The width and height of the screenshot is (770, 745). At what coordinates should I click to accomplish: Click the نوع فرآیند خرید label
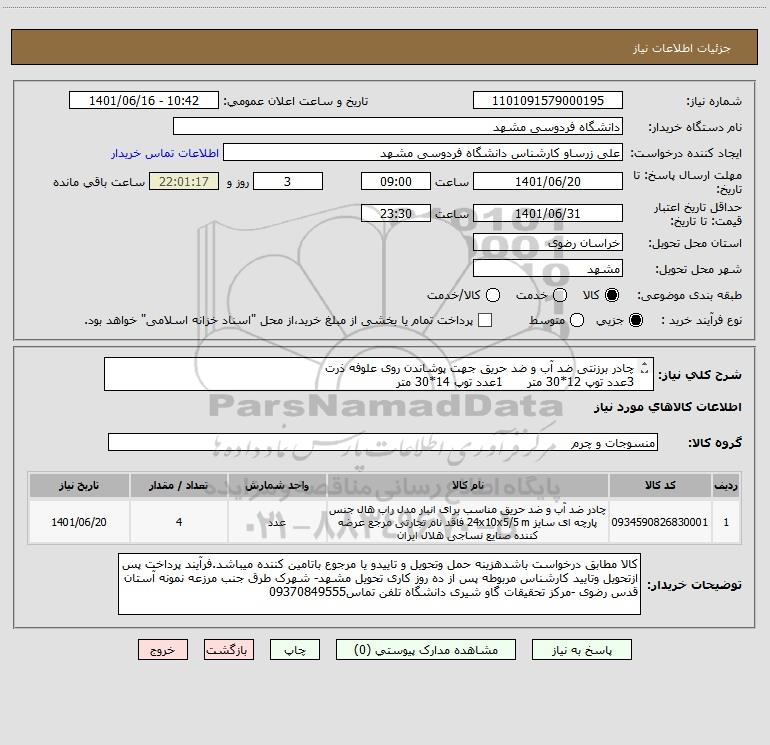tap(701, 320)
